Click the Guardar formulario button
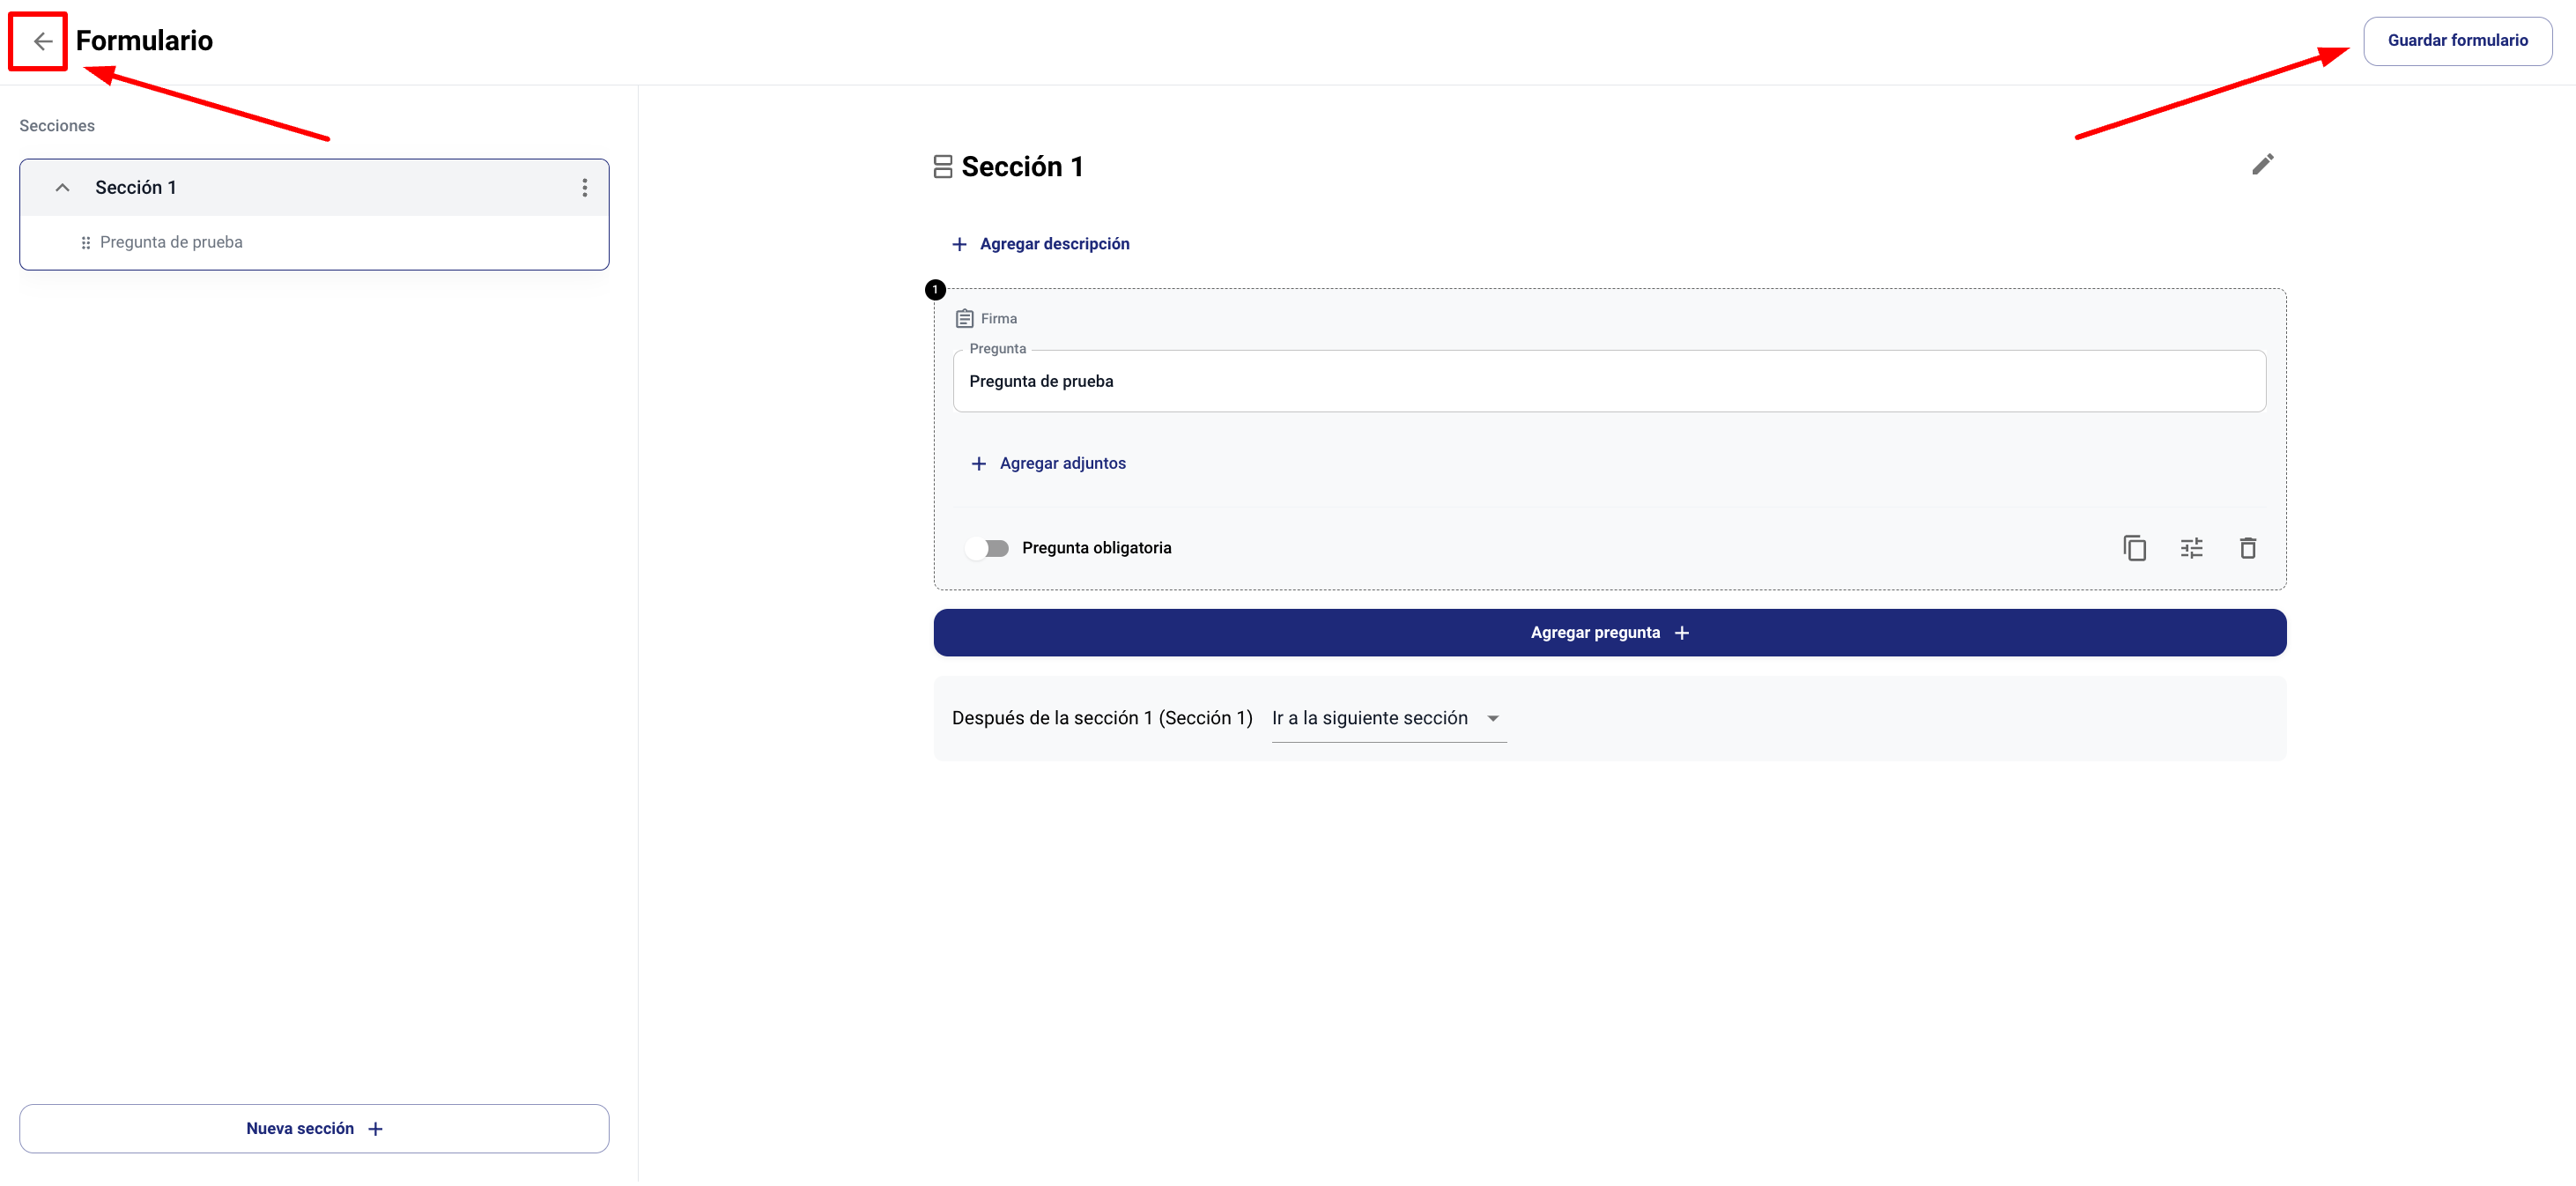 pyautogui.click(x=2457, y=41)
